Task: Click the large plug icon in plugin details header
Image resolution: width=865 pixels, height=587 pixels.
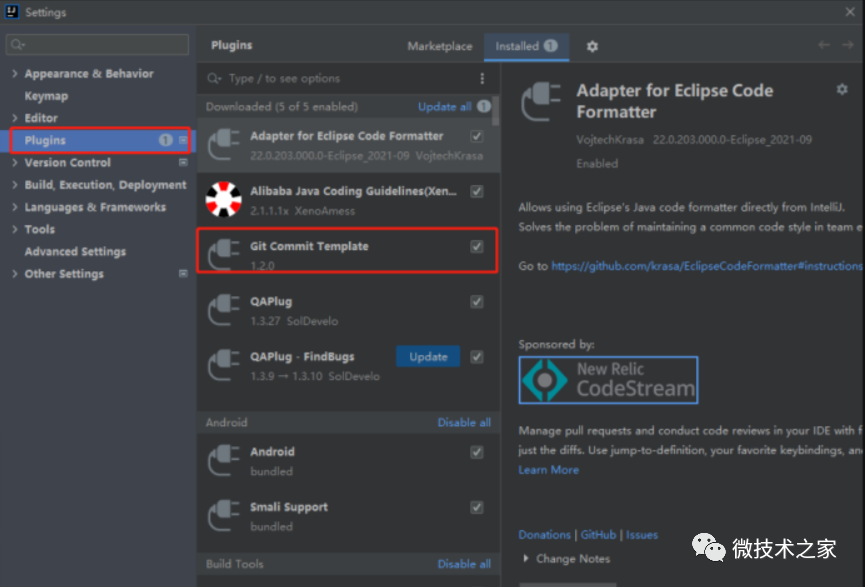Action: tap(541, 102)
